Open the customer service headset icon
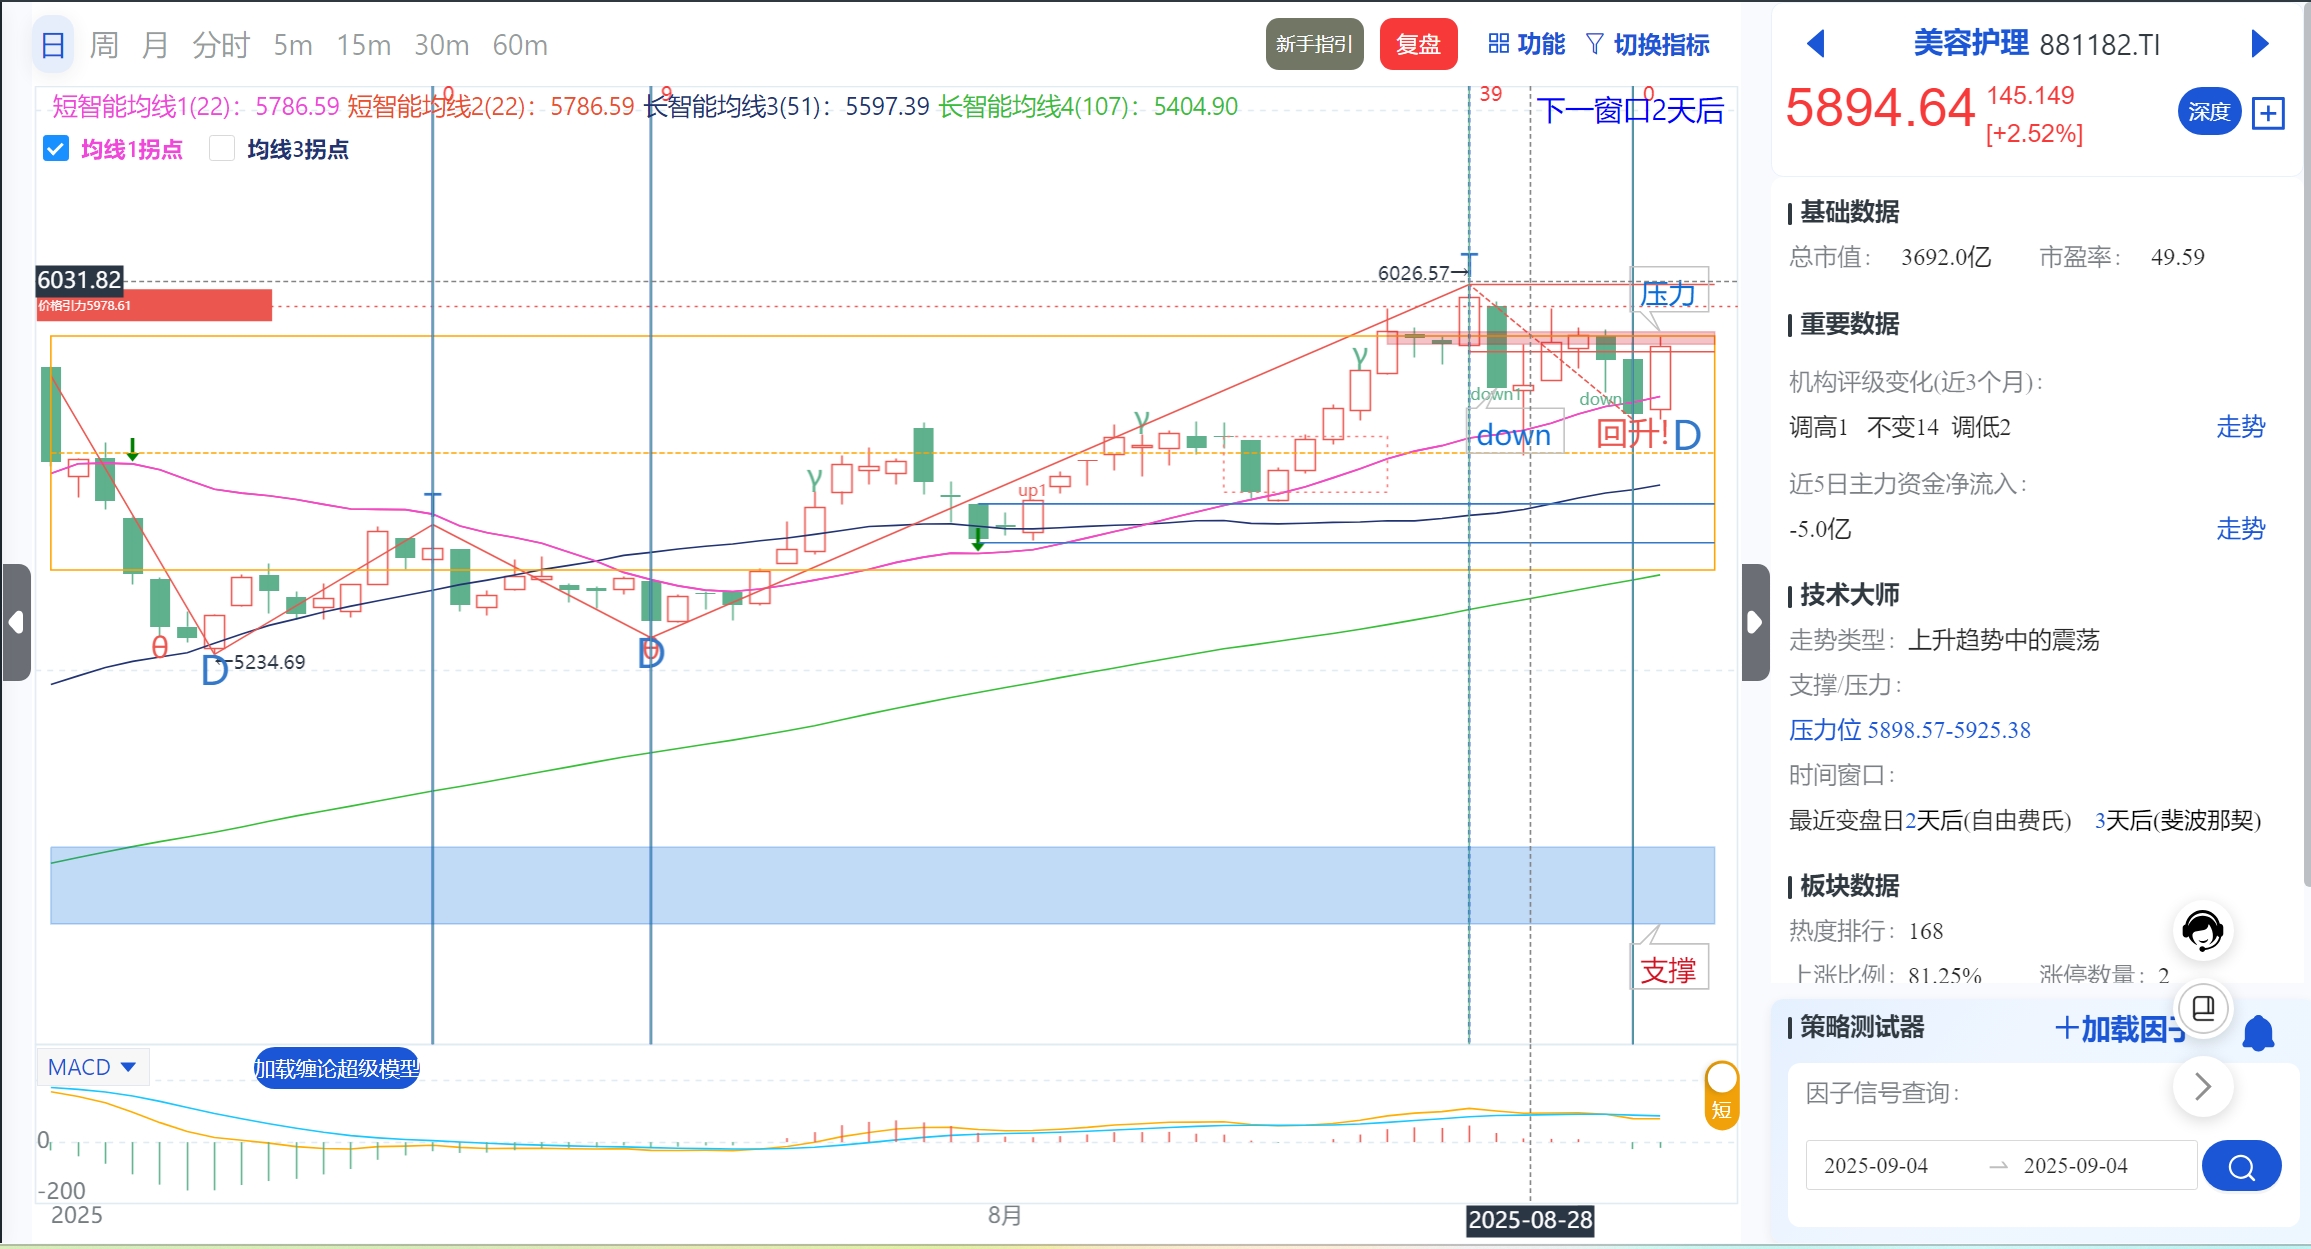 [2202, 931]
